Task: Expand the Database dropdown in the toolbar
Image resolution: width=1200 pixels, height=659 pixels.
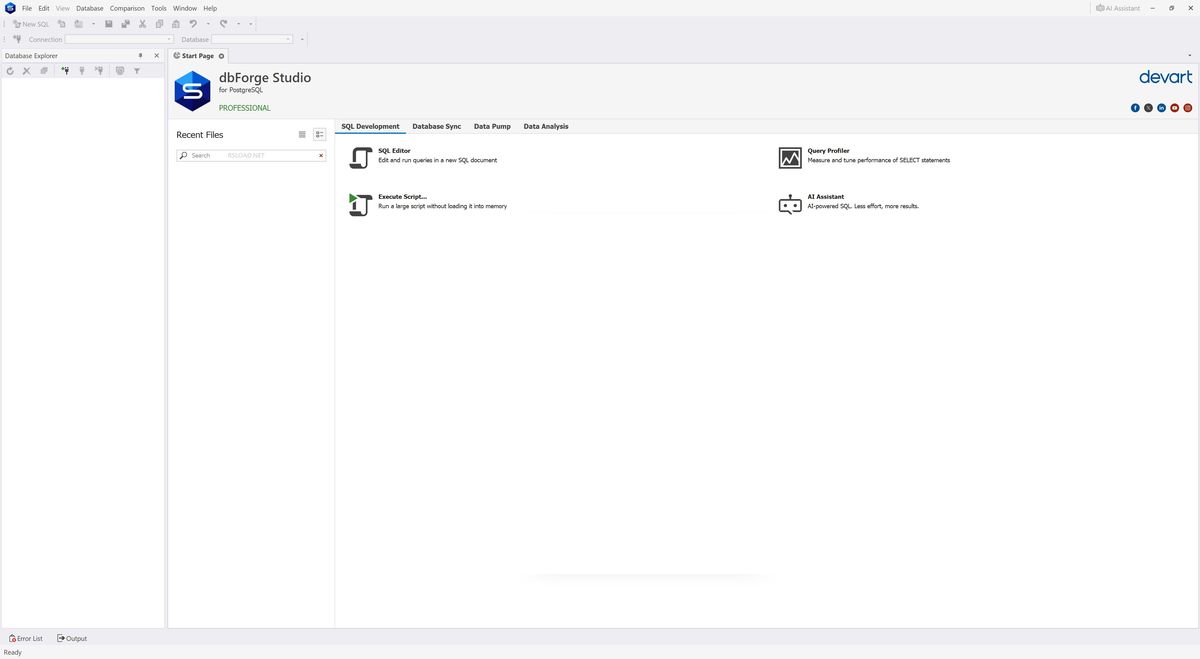Action: [x=289, y=40]
